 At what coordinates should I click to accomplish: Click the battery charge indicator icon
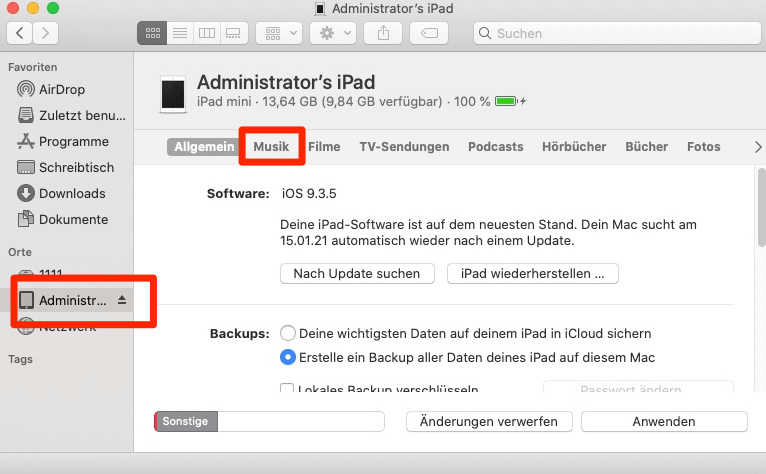point(510,101)
